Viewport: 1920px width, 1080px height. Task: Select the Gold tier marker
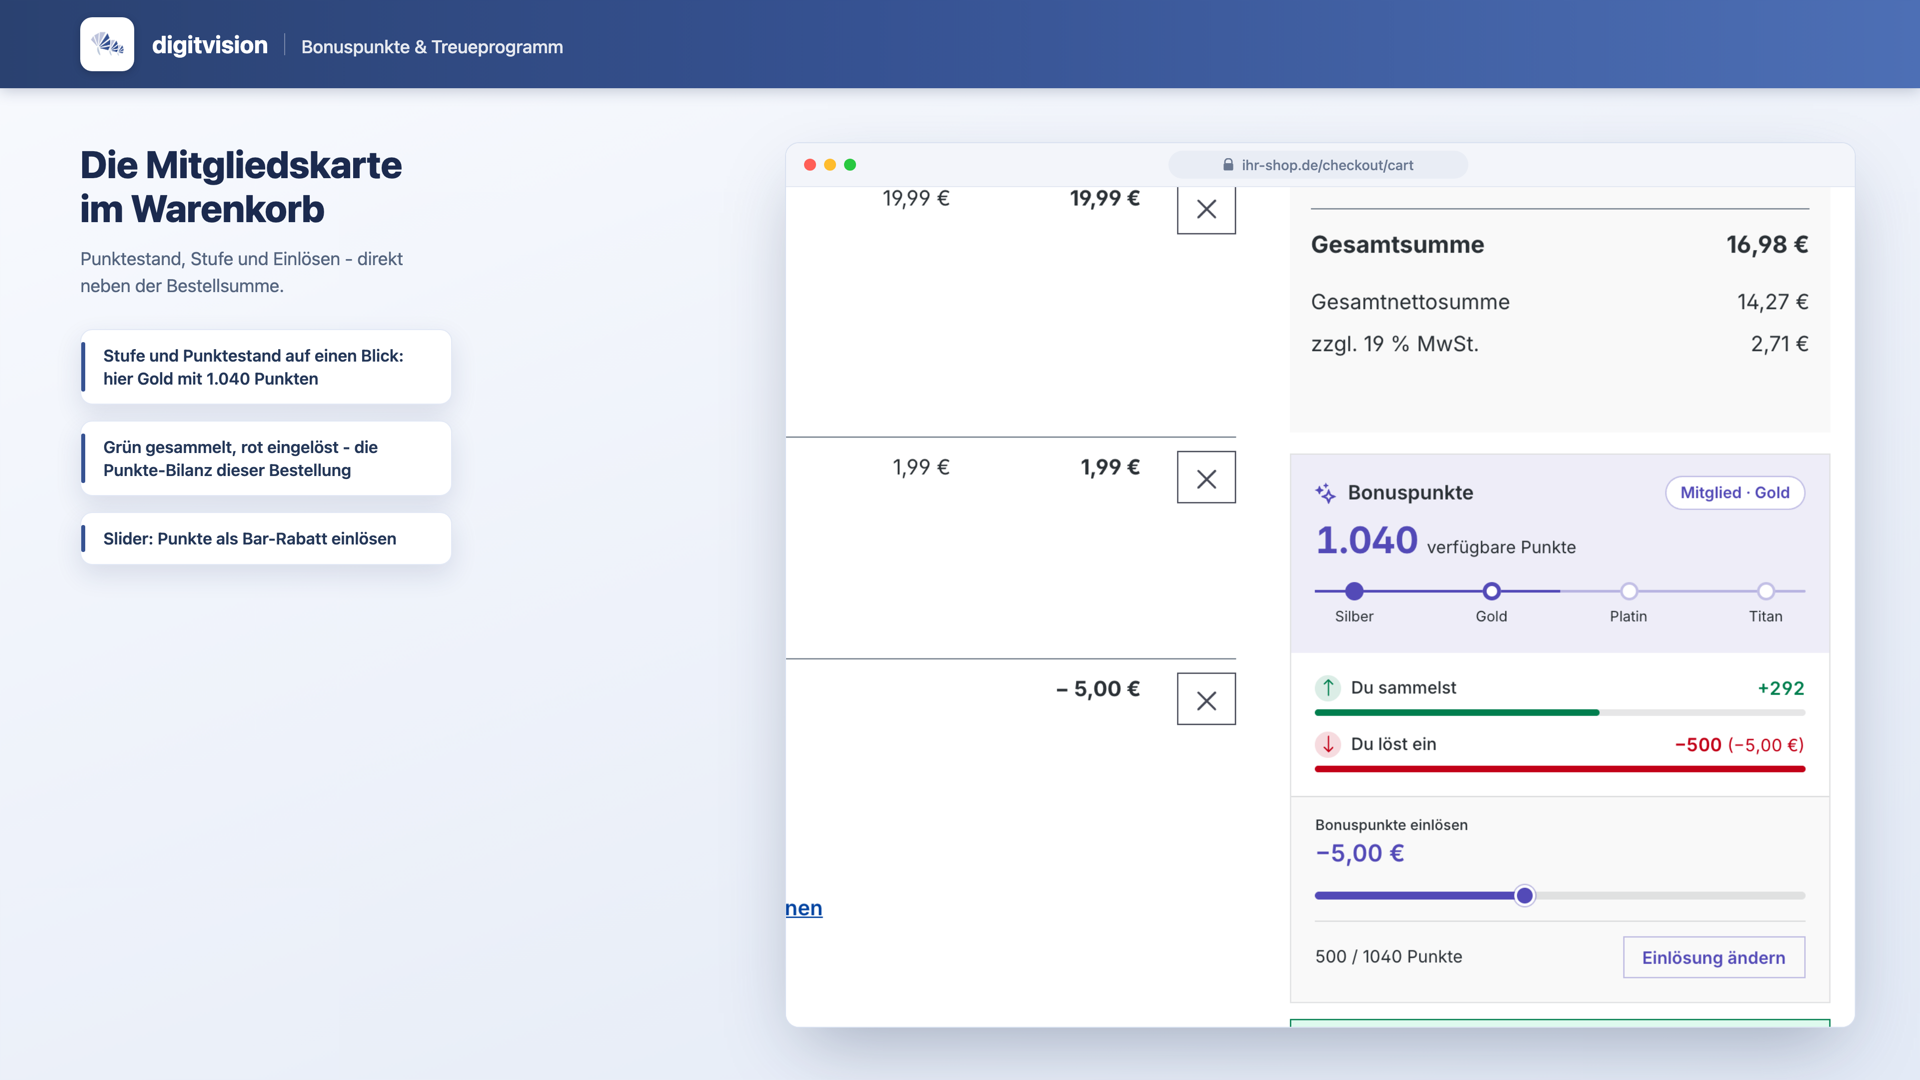[x=1491, y=591]
